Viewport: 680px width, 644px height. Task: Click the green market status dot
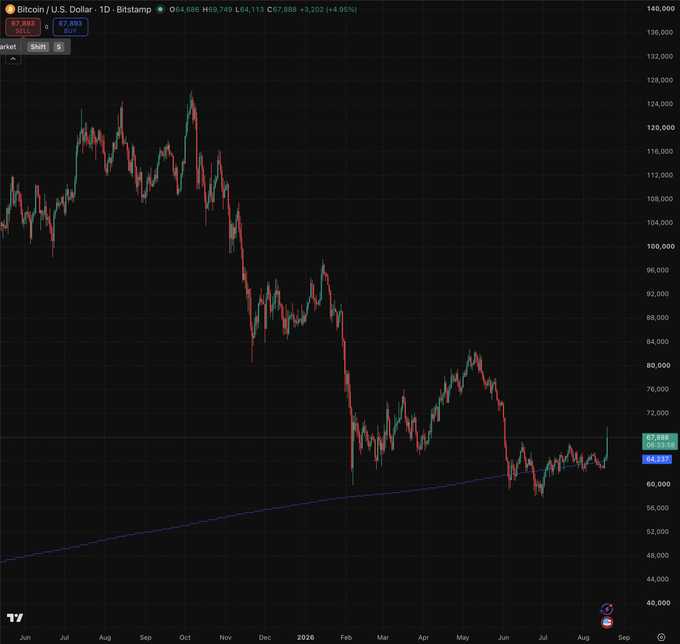(160, 9)
